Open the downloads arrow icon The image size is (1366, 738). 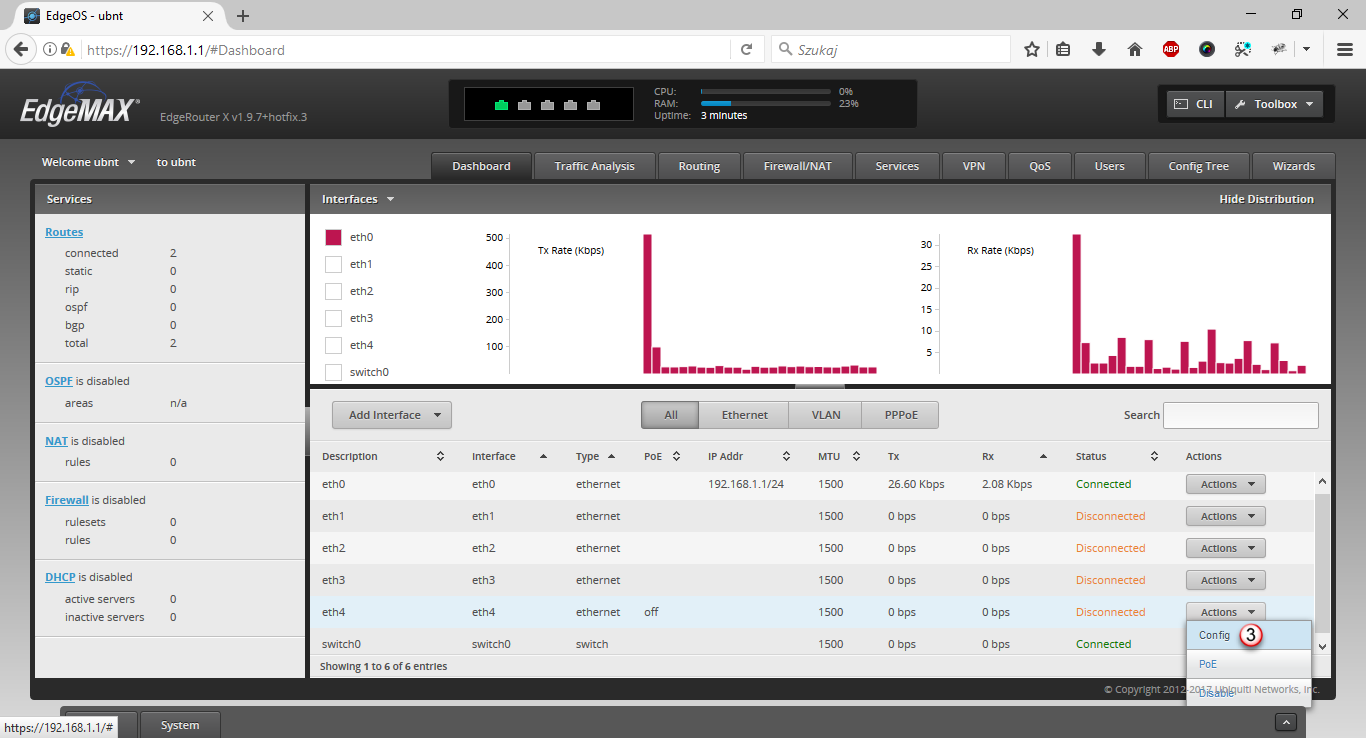coord(1099,49)
